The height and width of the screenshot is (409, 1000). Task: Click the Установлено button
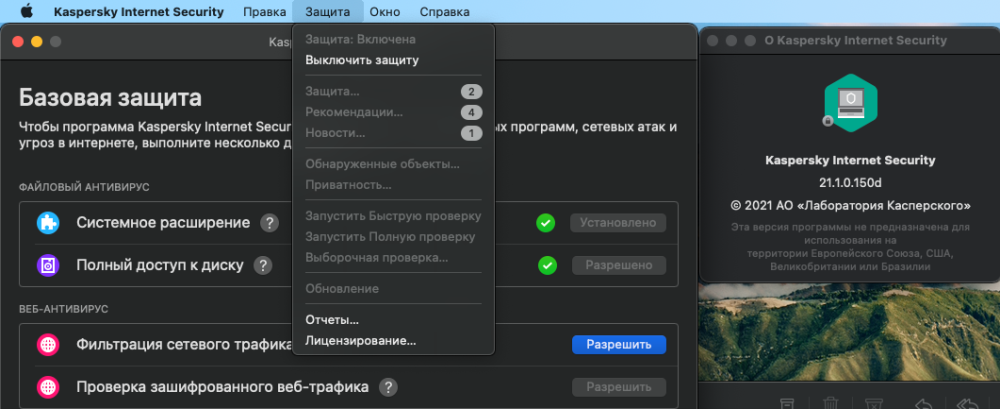619,223
